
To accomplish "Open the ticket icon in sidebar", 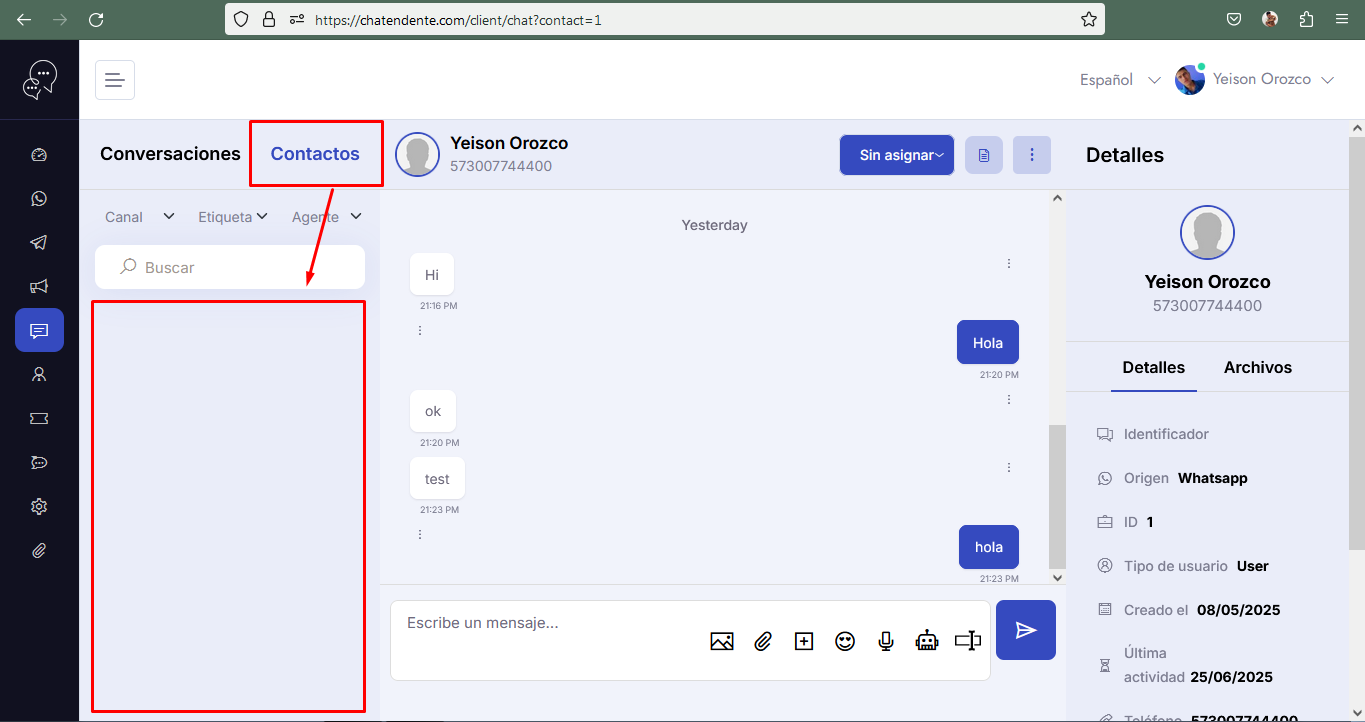I will pos(39,418).
